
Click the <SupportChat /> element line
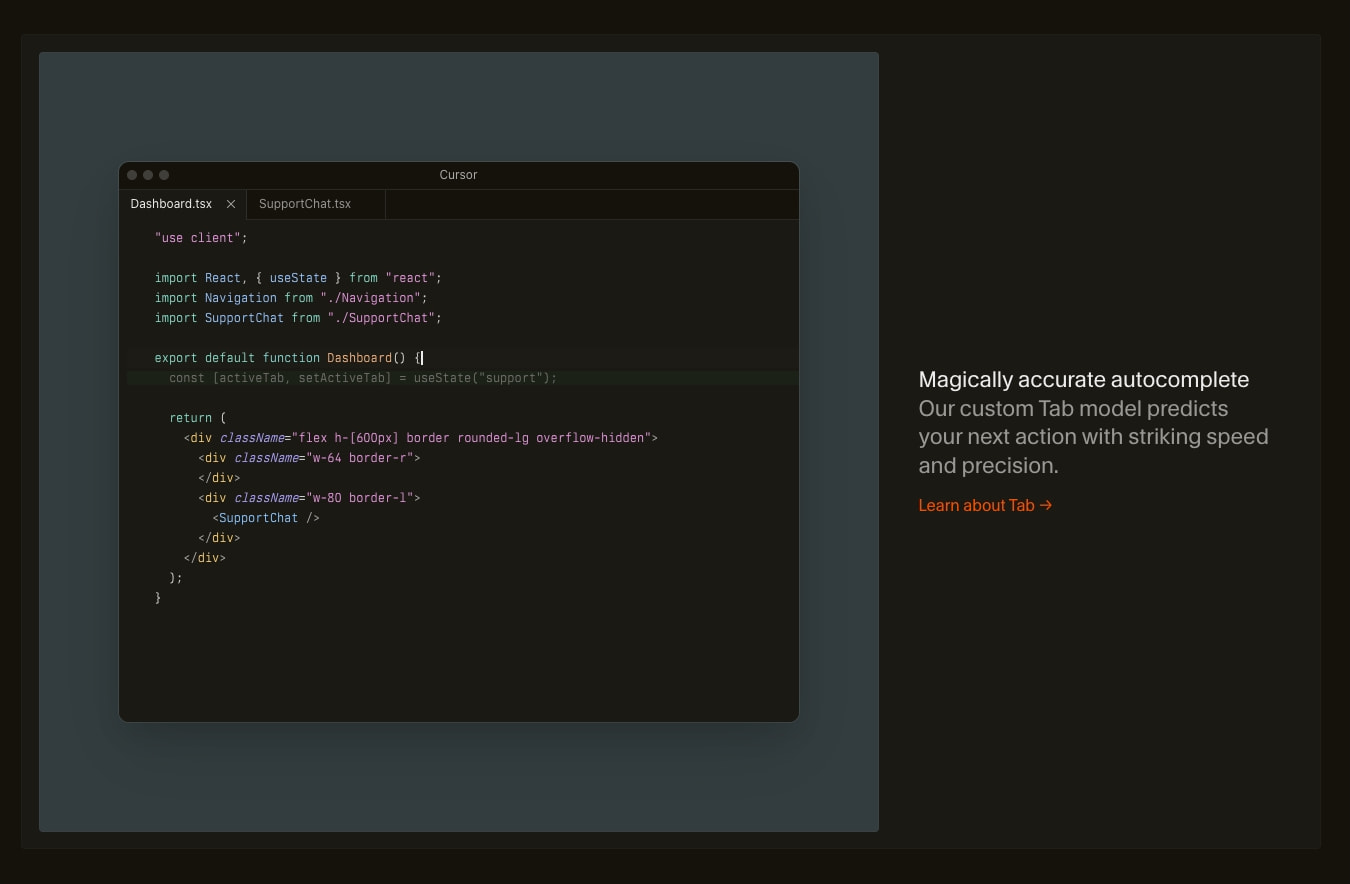266,518
